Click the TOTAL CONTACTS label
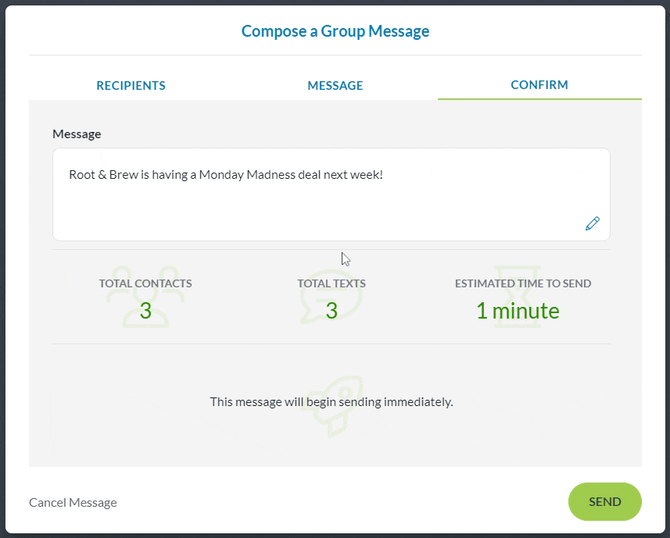Screen dimensions: 670x538 pyautogui.click(x=145, y=283)
